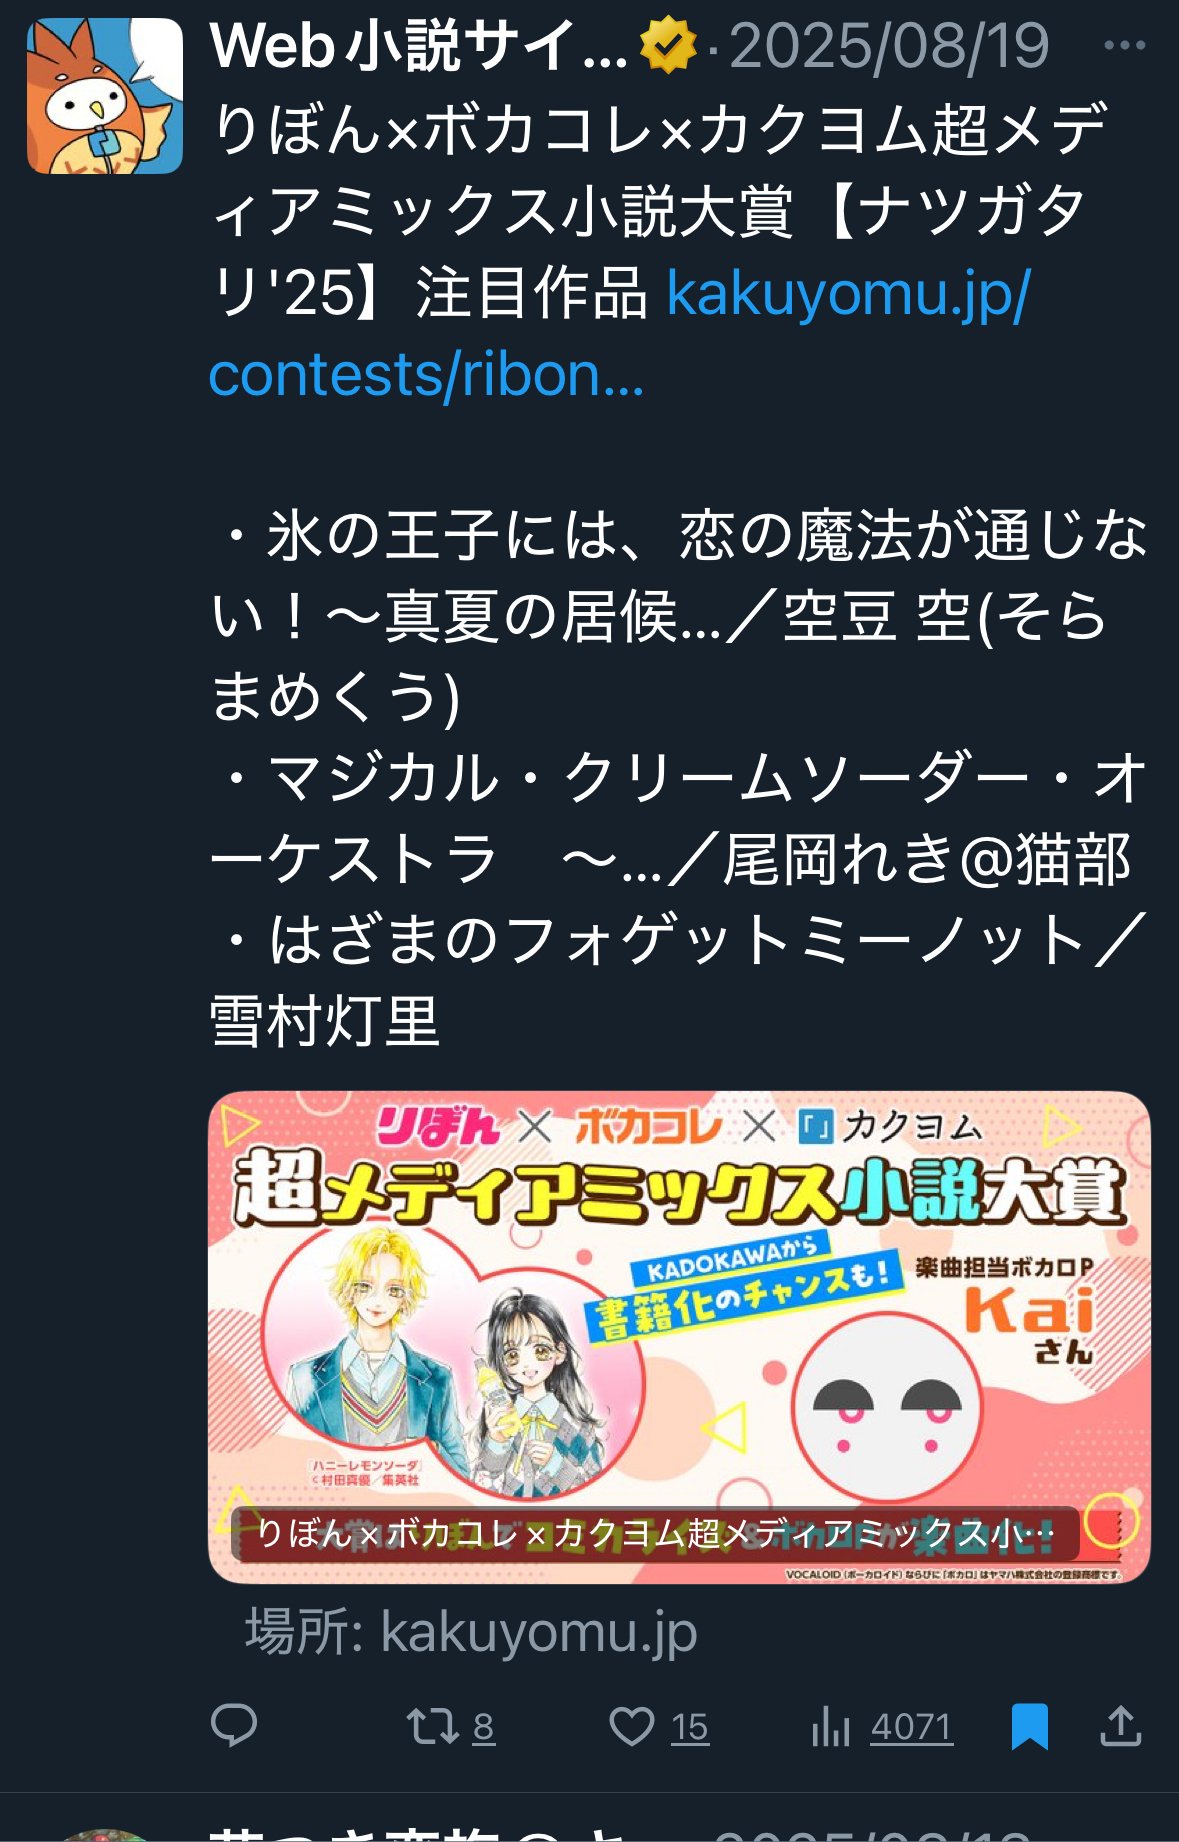Tap the retweet arrows icon
Image resolution: width=1179 pixels, height=1842 pixels.
point(432,1726)
